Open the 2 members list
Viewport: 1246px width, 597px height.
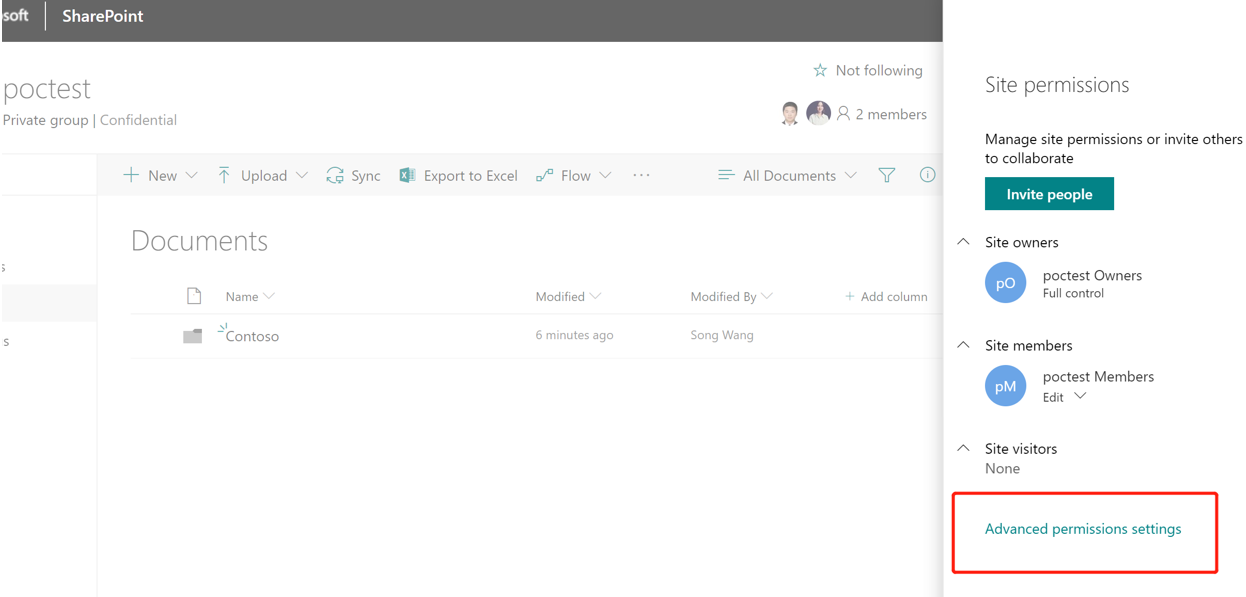point(881,114)
